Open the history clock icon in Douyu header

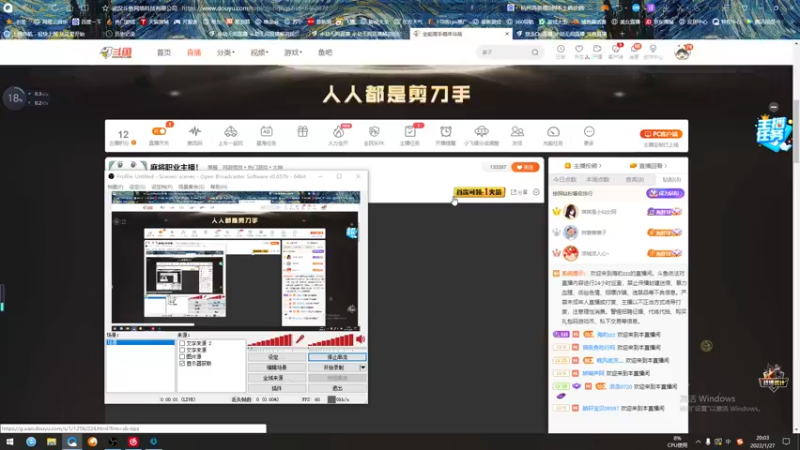(561, 49)
